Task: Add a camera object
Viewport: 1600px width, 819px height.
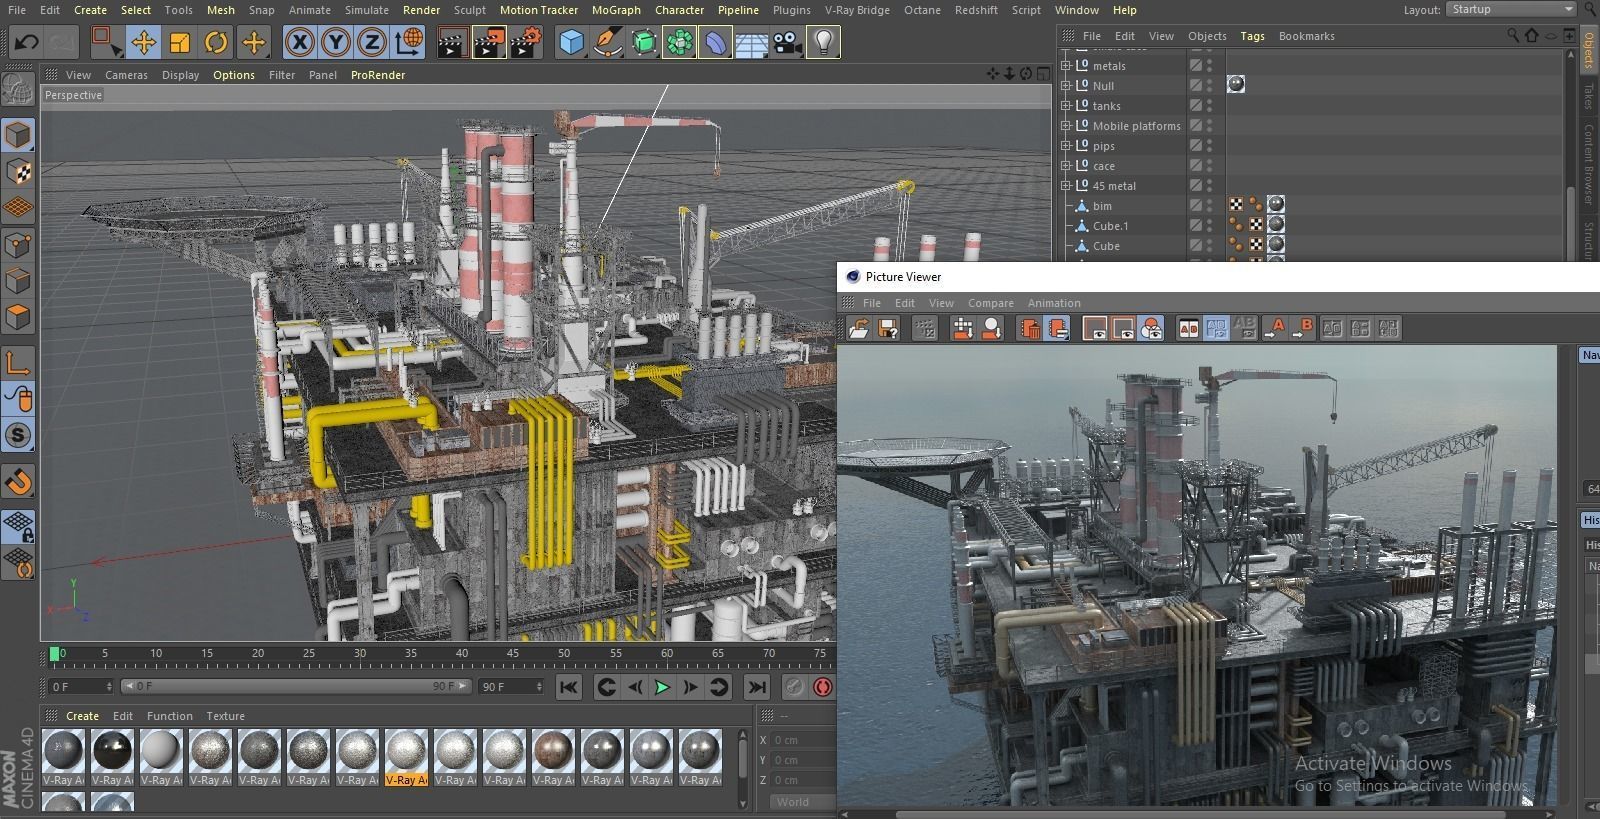Action: pos(787,42)
